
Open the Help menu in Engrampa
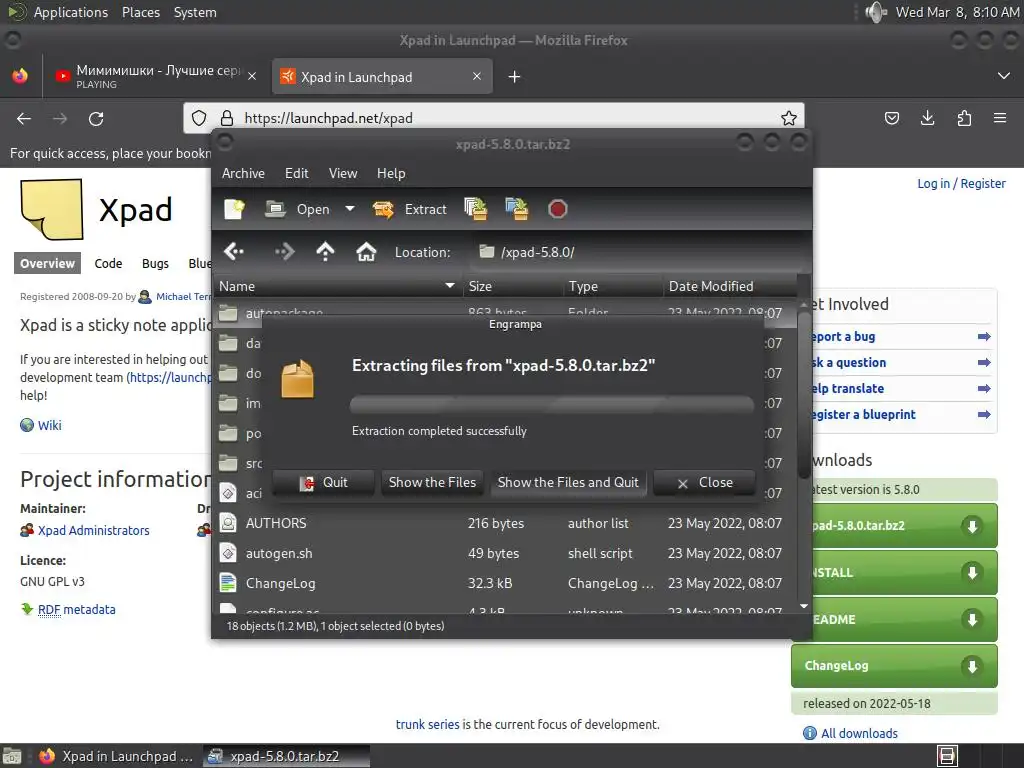click(391, 173)
